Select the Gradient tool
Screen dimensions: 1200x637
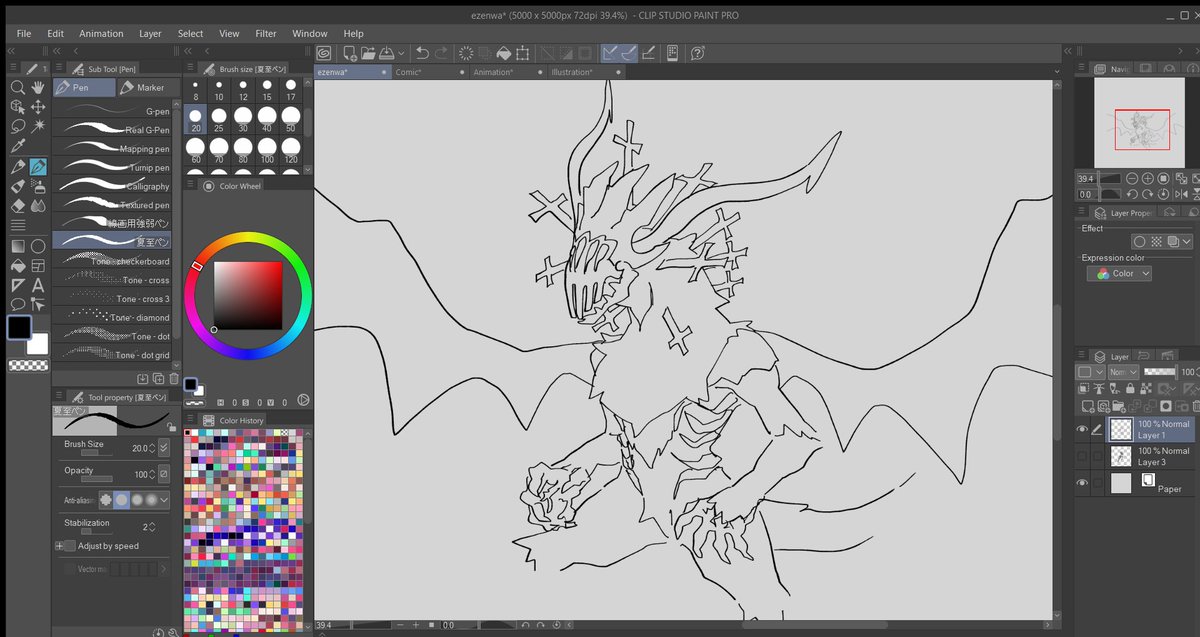(17, 246)
